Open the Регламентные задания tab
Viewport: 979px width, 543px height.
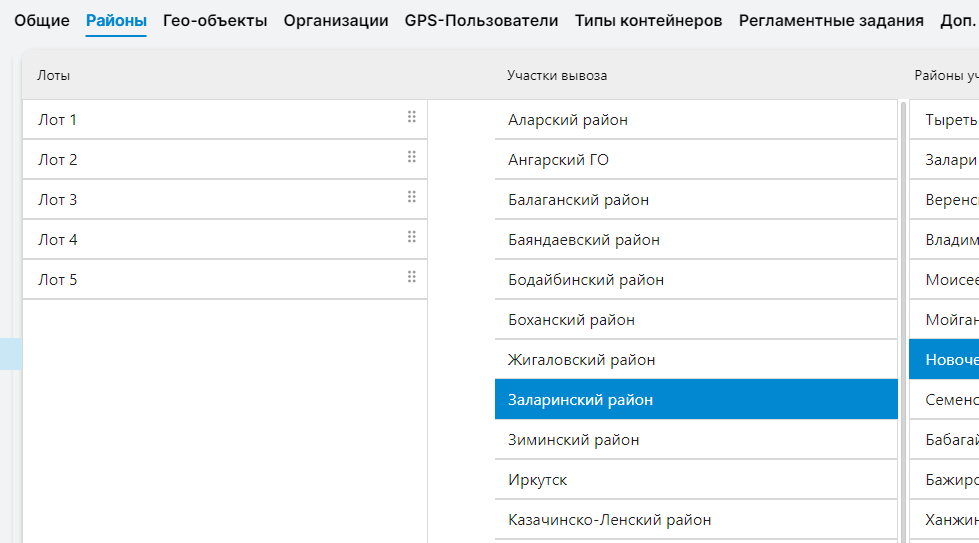[x=831, y=20]
